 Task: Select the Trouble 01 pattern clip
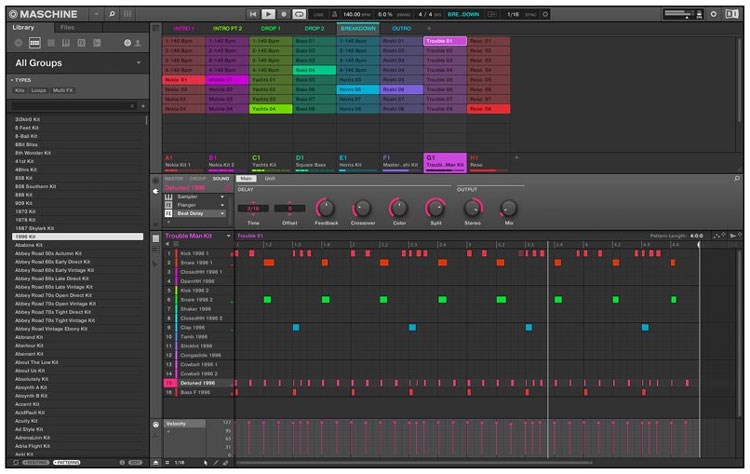click(x=445, y=41)
